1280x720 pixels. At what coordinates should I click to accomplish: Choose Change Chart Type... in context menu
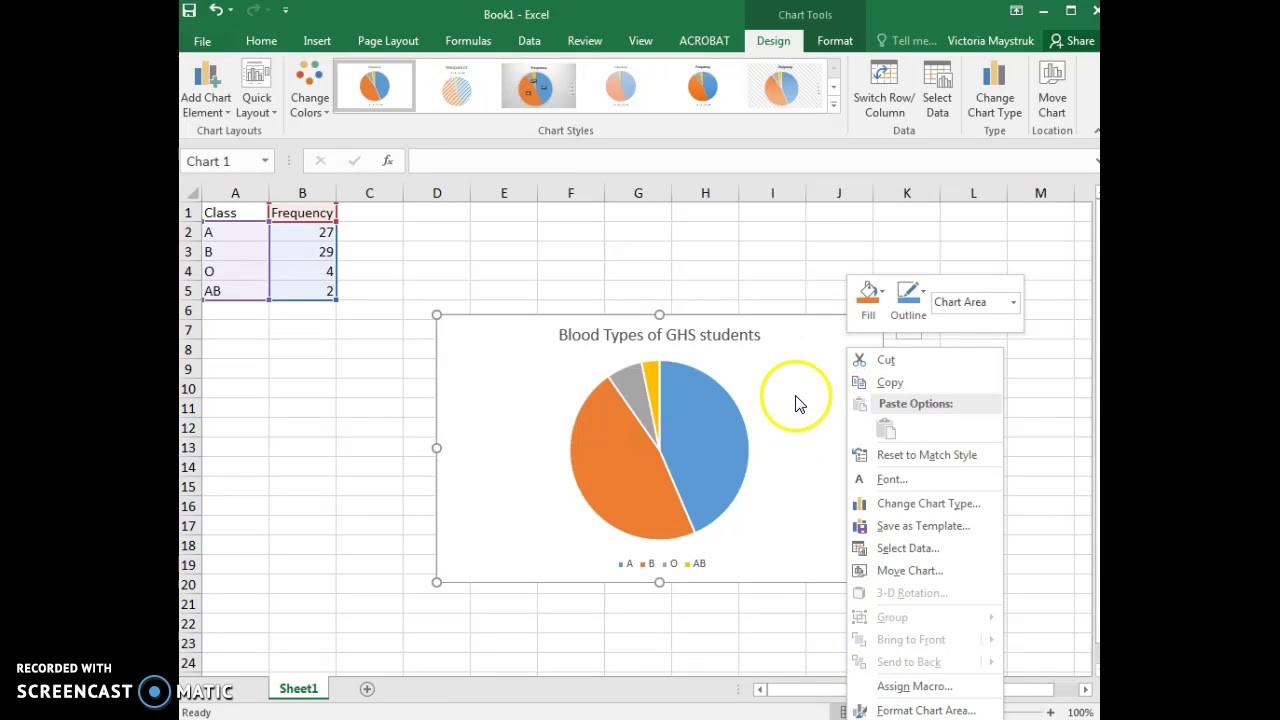[x=925, y=504]
